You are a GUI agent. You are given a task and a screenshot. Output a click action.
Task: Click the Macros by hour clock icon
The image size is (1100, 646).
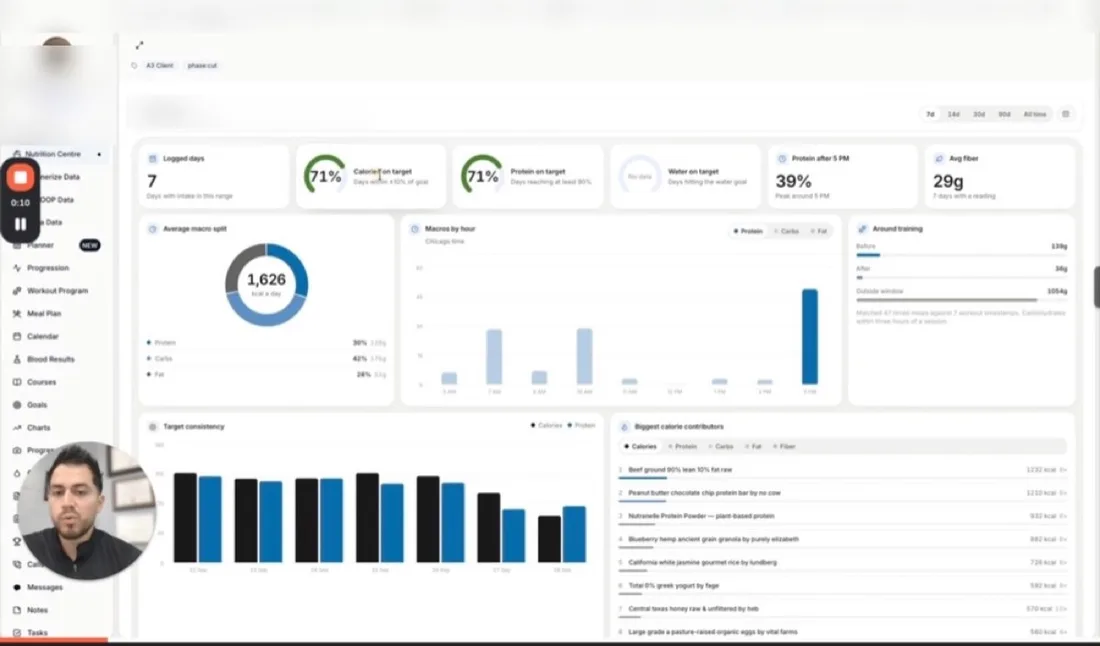[x=415, y=229]
